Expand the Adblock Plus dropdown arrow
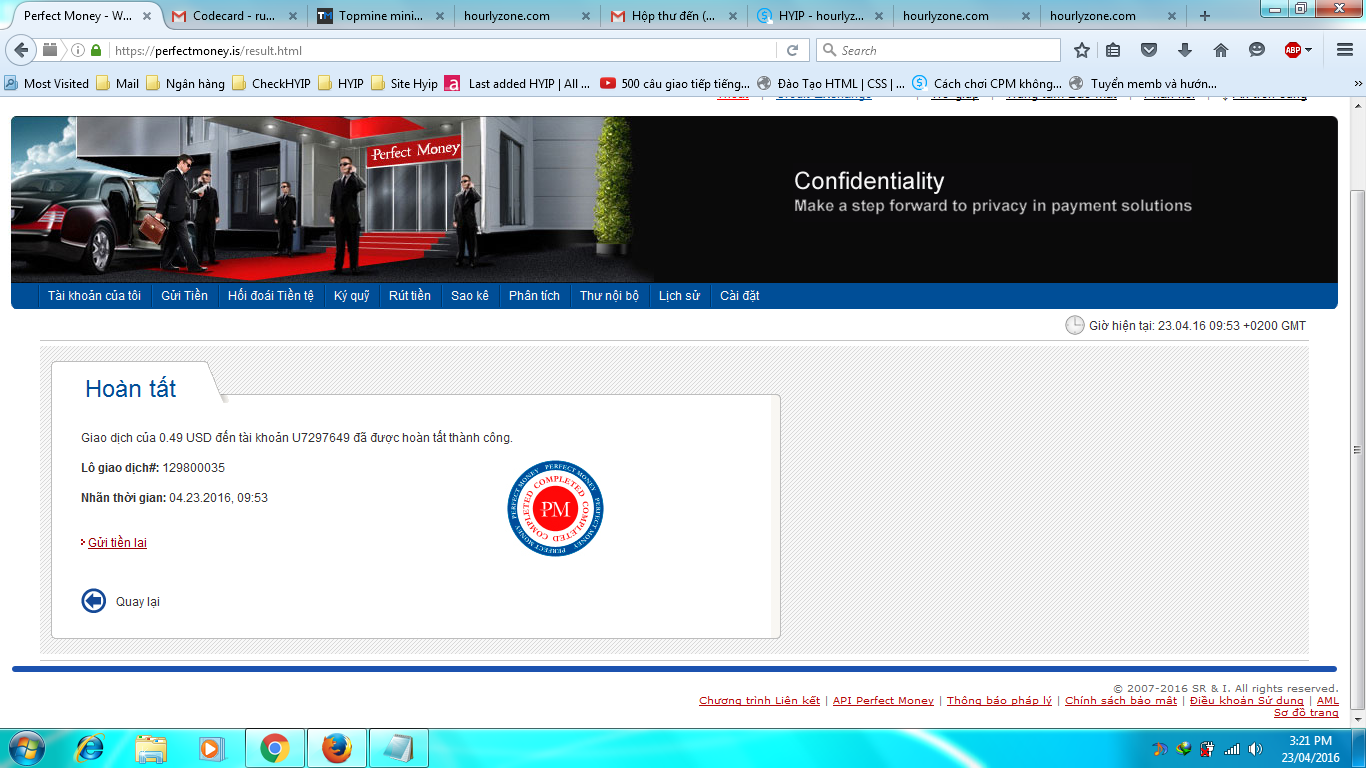Viewport: 1366px width, 768px height. click(x=1308, y=50)
